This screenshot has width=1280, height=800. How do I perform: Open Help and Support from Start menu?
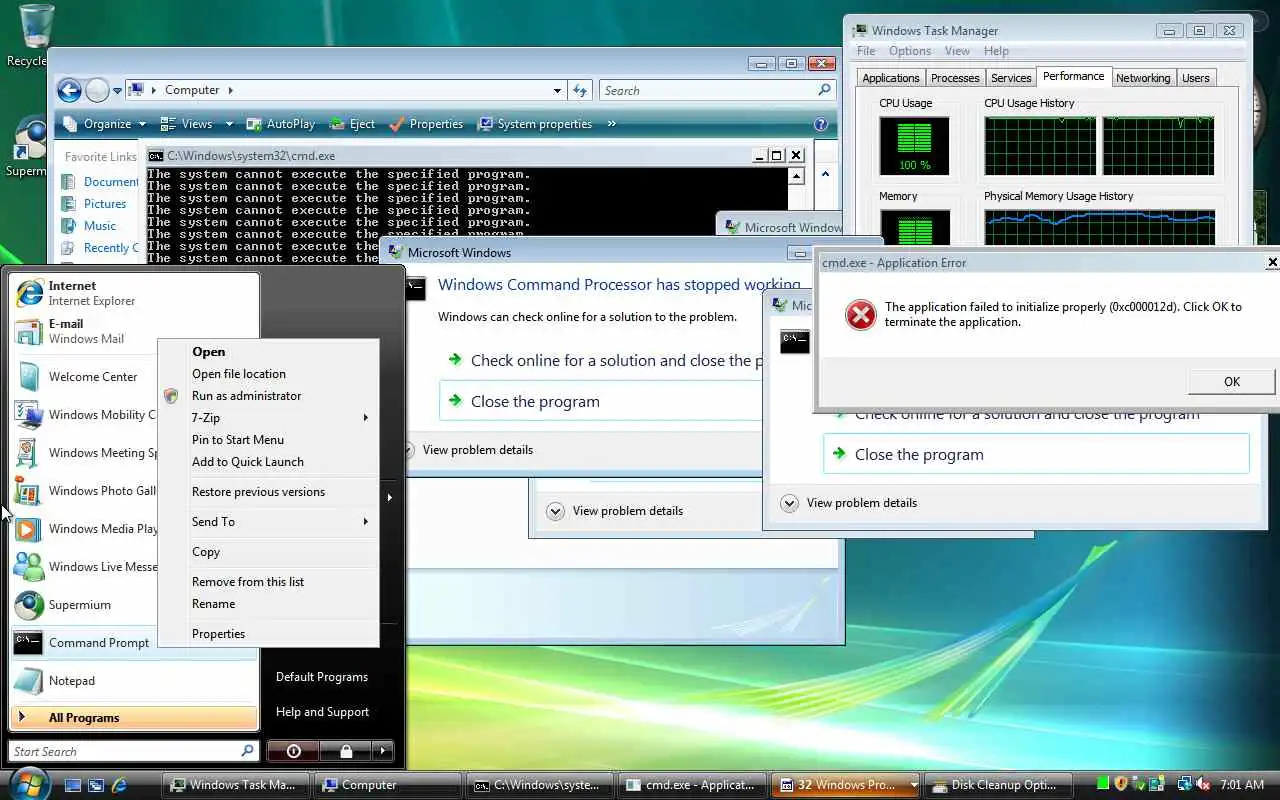coord(322,712)
